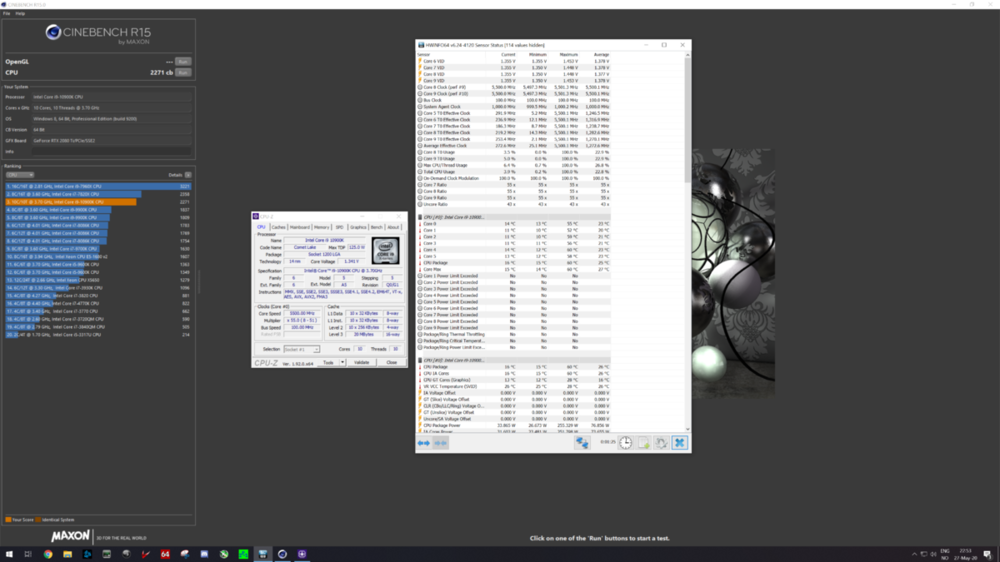Open the red 64 app on the taskbar
This screenshot has width=1000, height=562.
pyautogui.click(x=165, y=554)
